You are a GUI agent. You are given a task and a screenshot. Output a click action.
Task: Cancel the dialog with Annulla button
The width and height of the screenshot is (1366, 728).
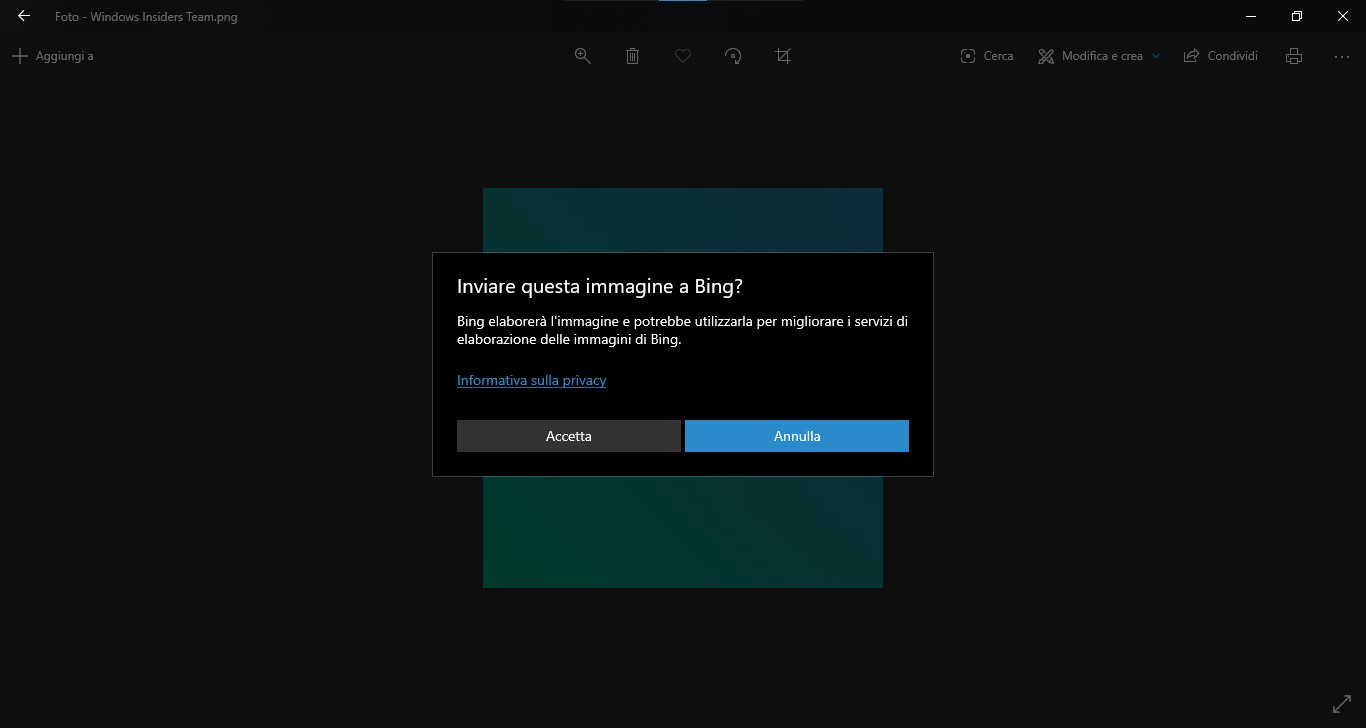pyautogui.click(x=797, y=436)
